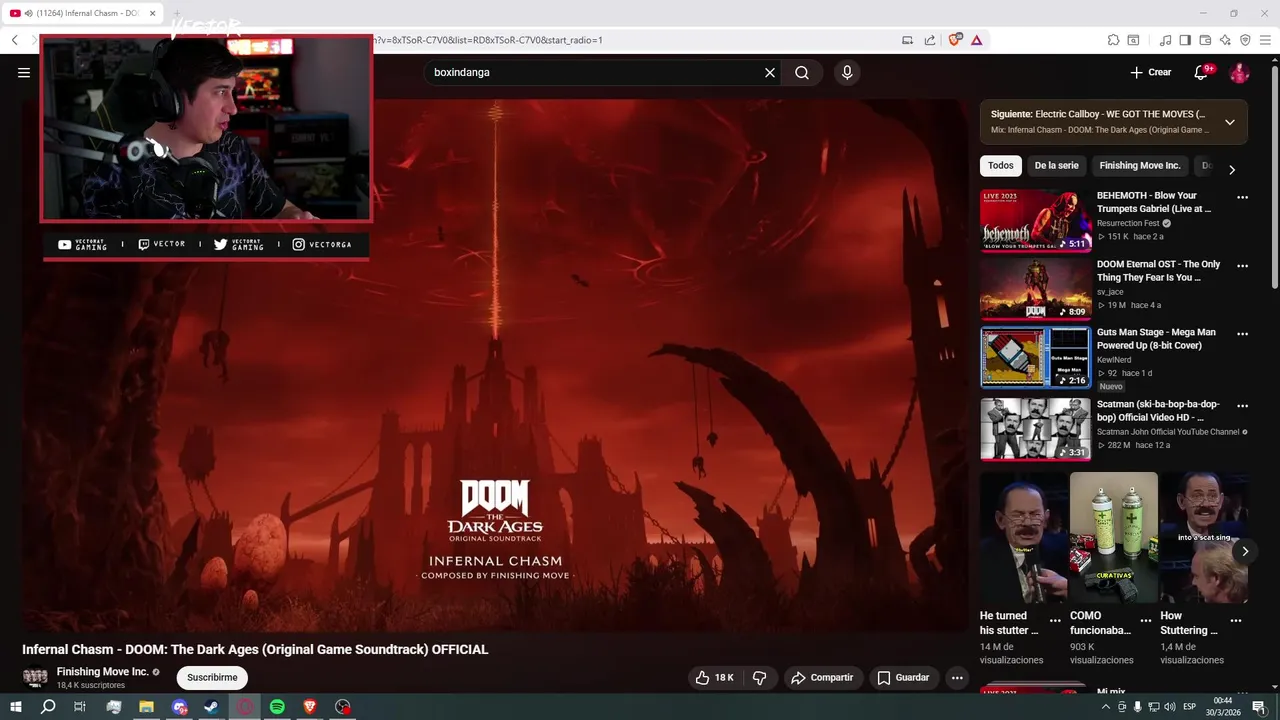Open options for BEHEMOTH video
Image resolution: width=1280 pixels, height=720 pixels.
pos(1242,197)
